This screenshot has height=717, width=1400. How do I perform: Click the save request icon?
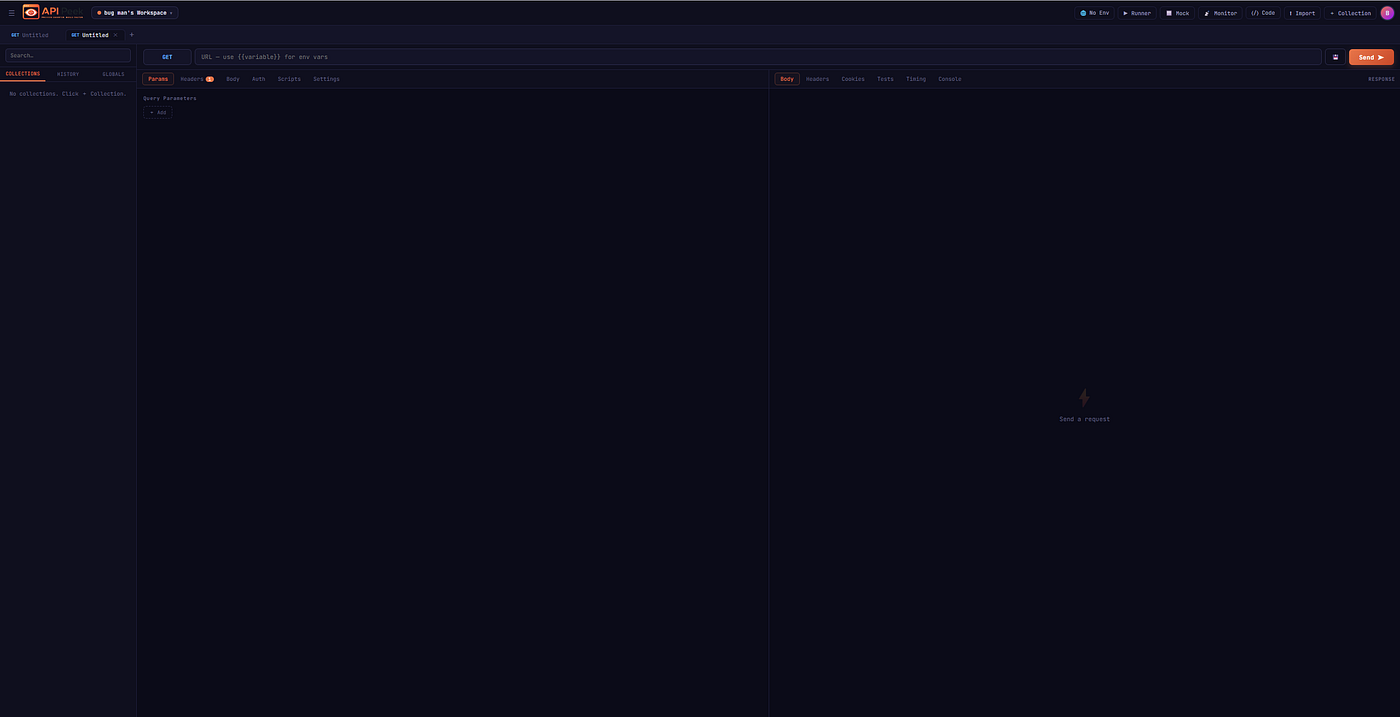[x=1335, y=57]
